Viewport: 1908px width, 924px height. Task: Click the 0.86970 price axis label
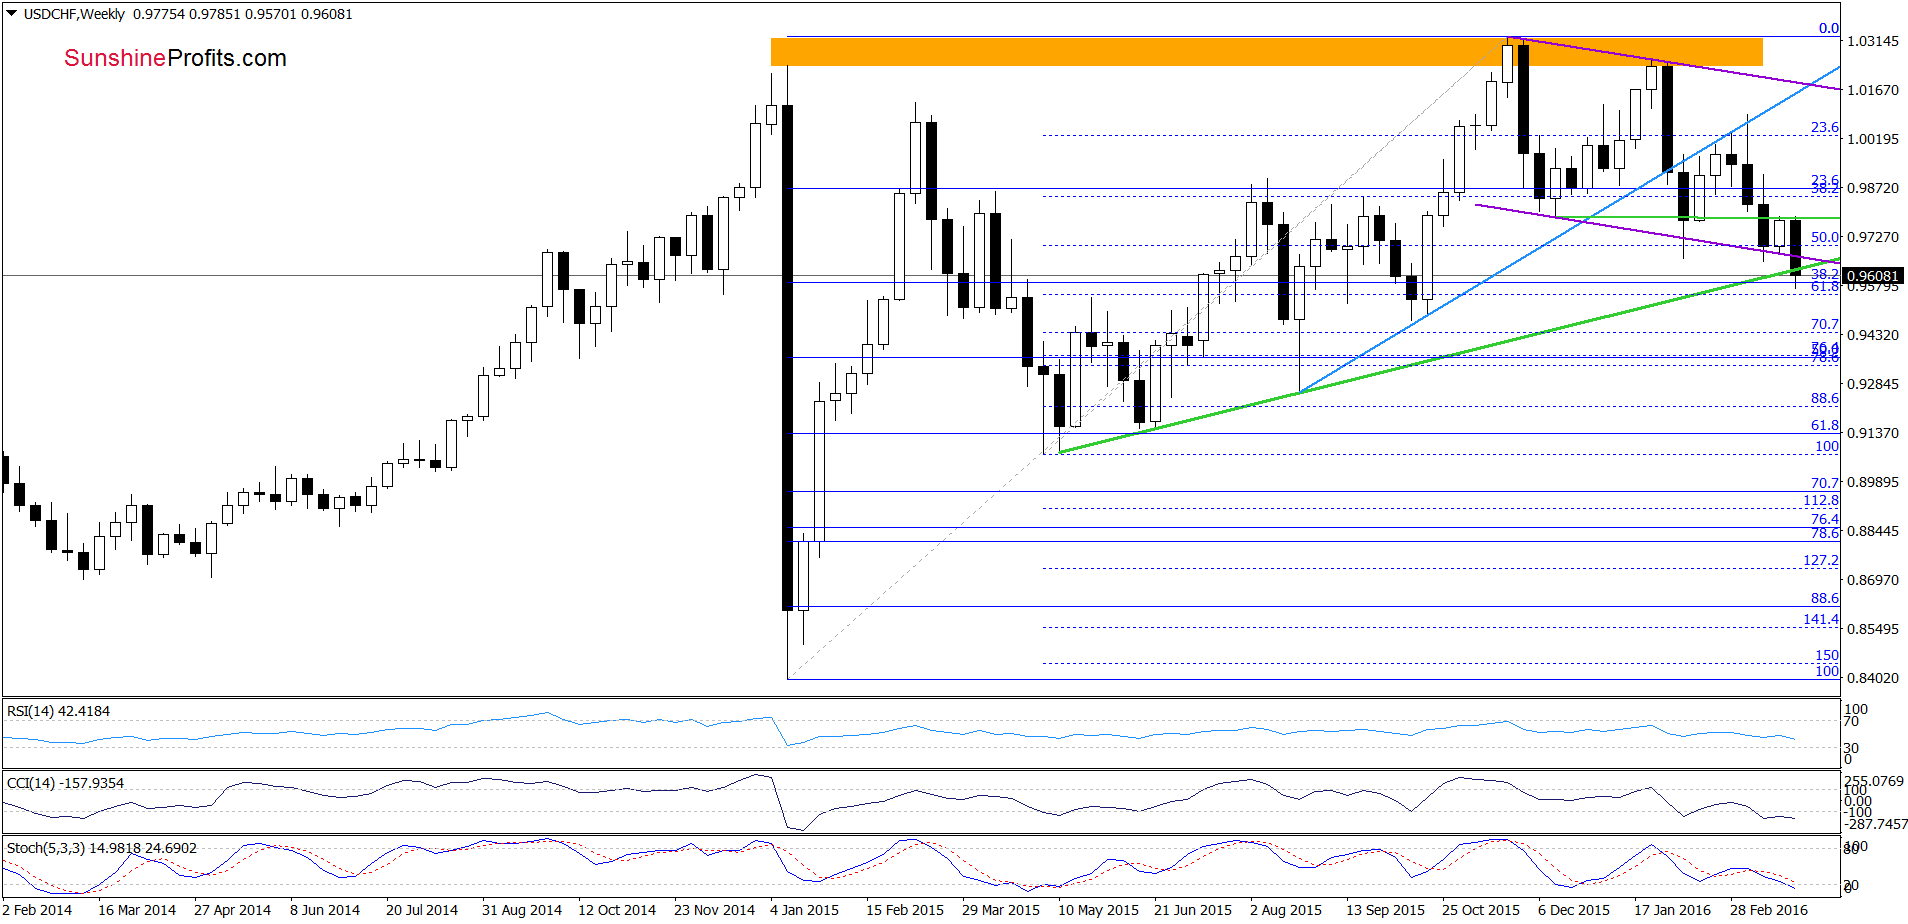tap(1872, 580)
